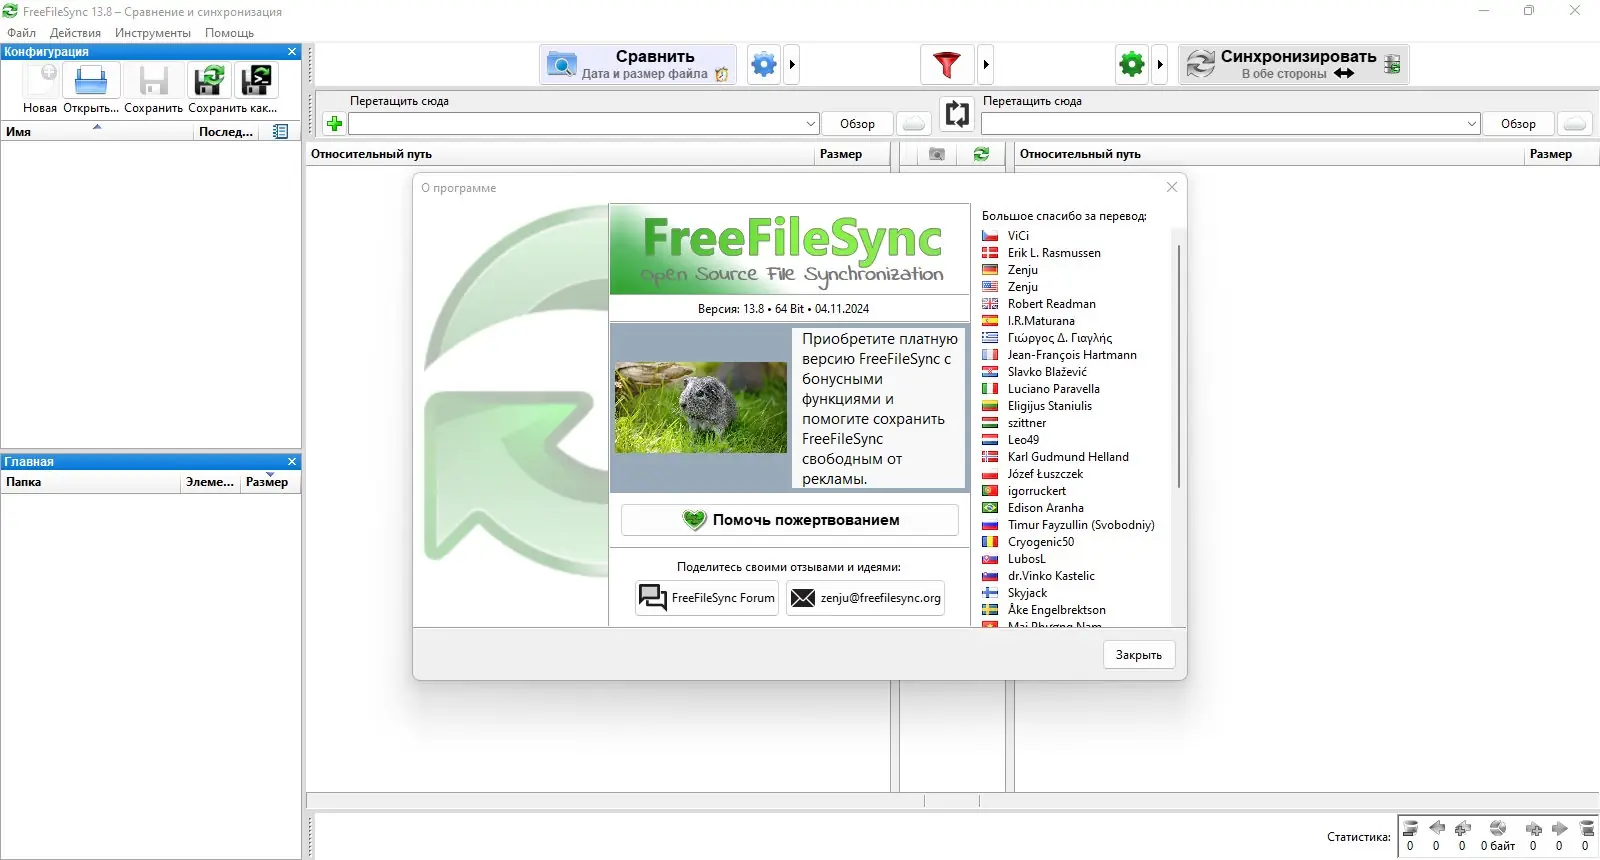Click the right-side create statistics icon
This screenshot has height=860, width=1600.
pyautogui.click(x=1533, y=828)
